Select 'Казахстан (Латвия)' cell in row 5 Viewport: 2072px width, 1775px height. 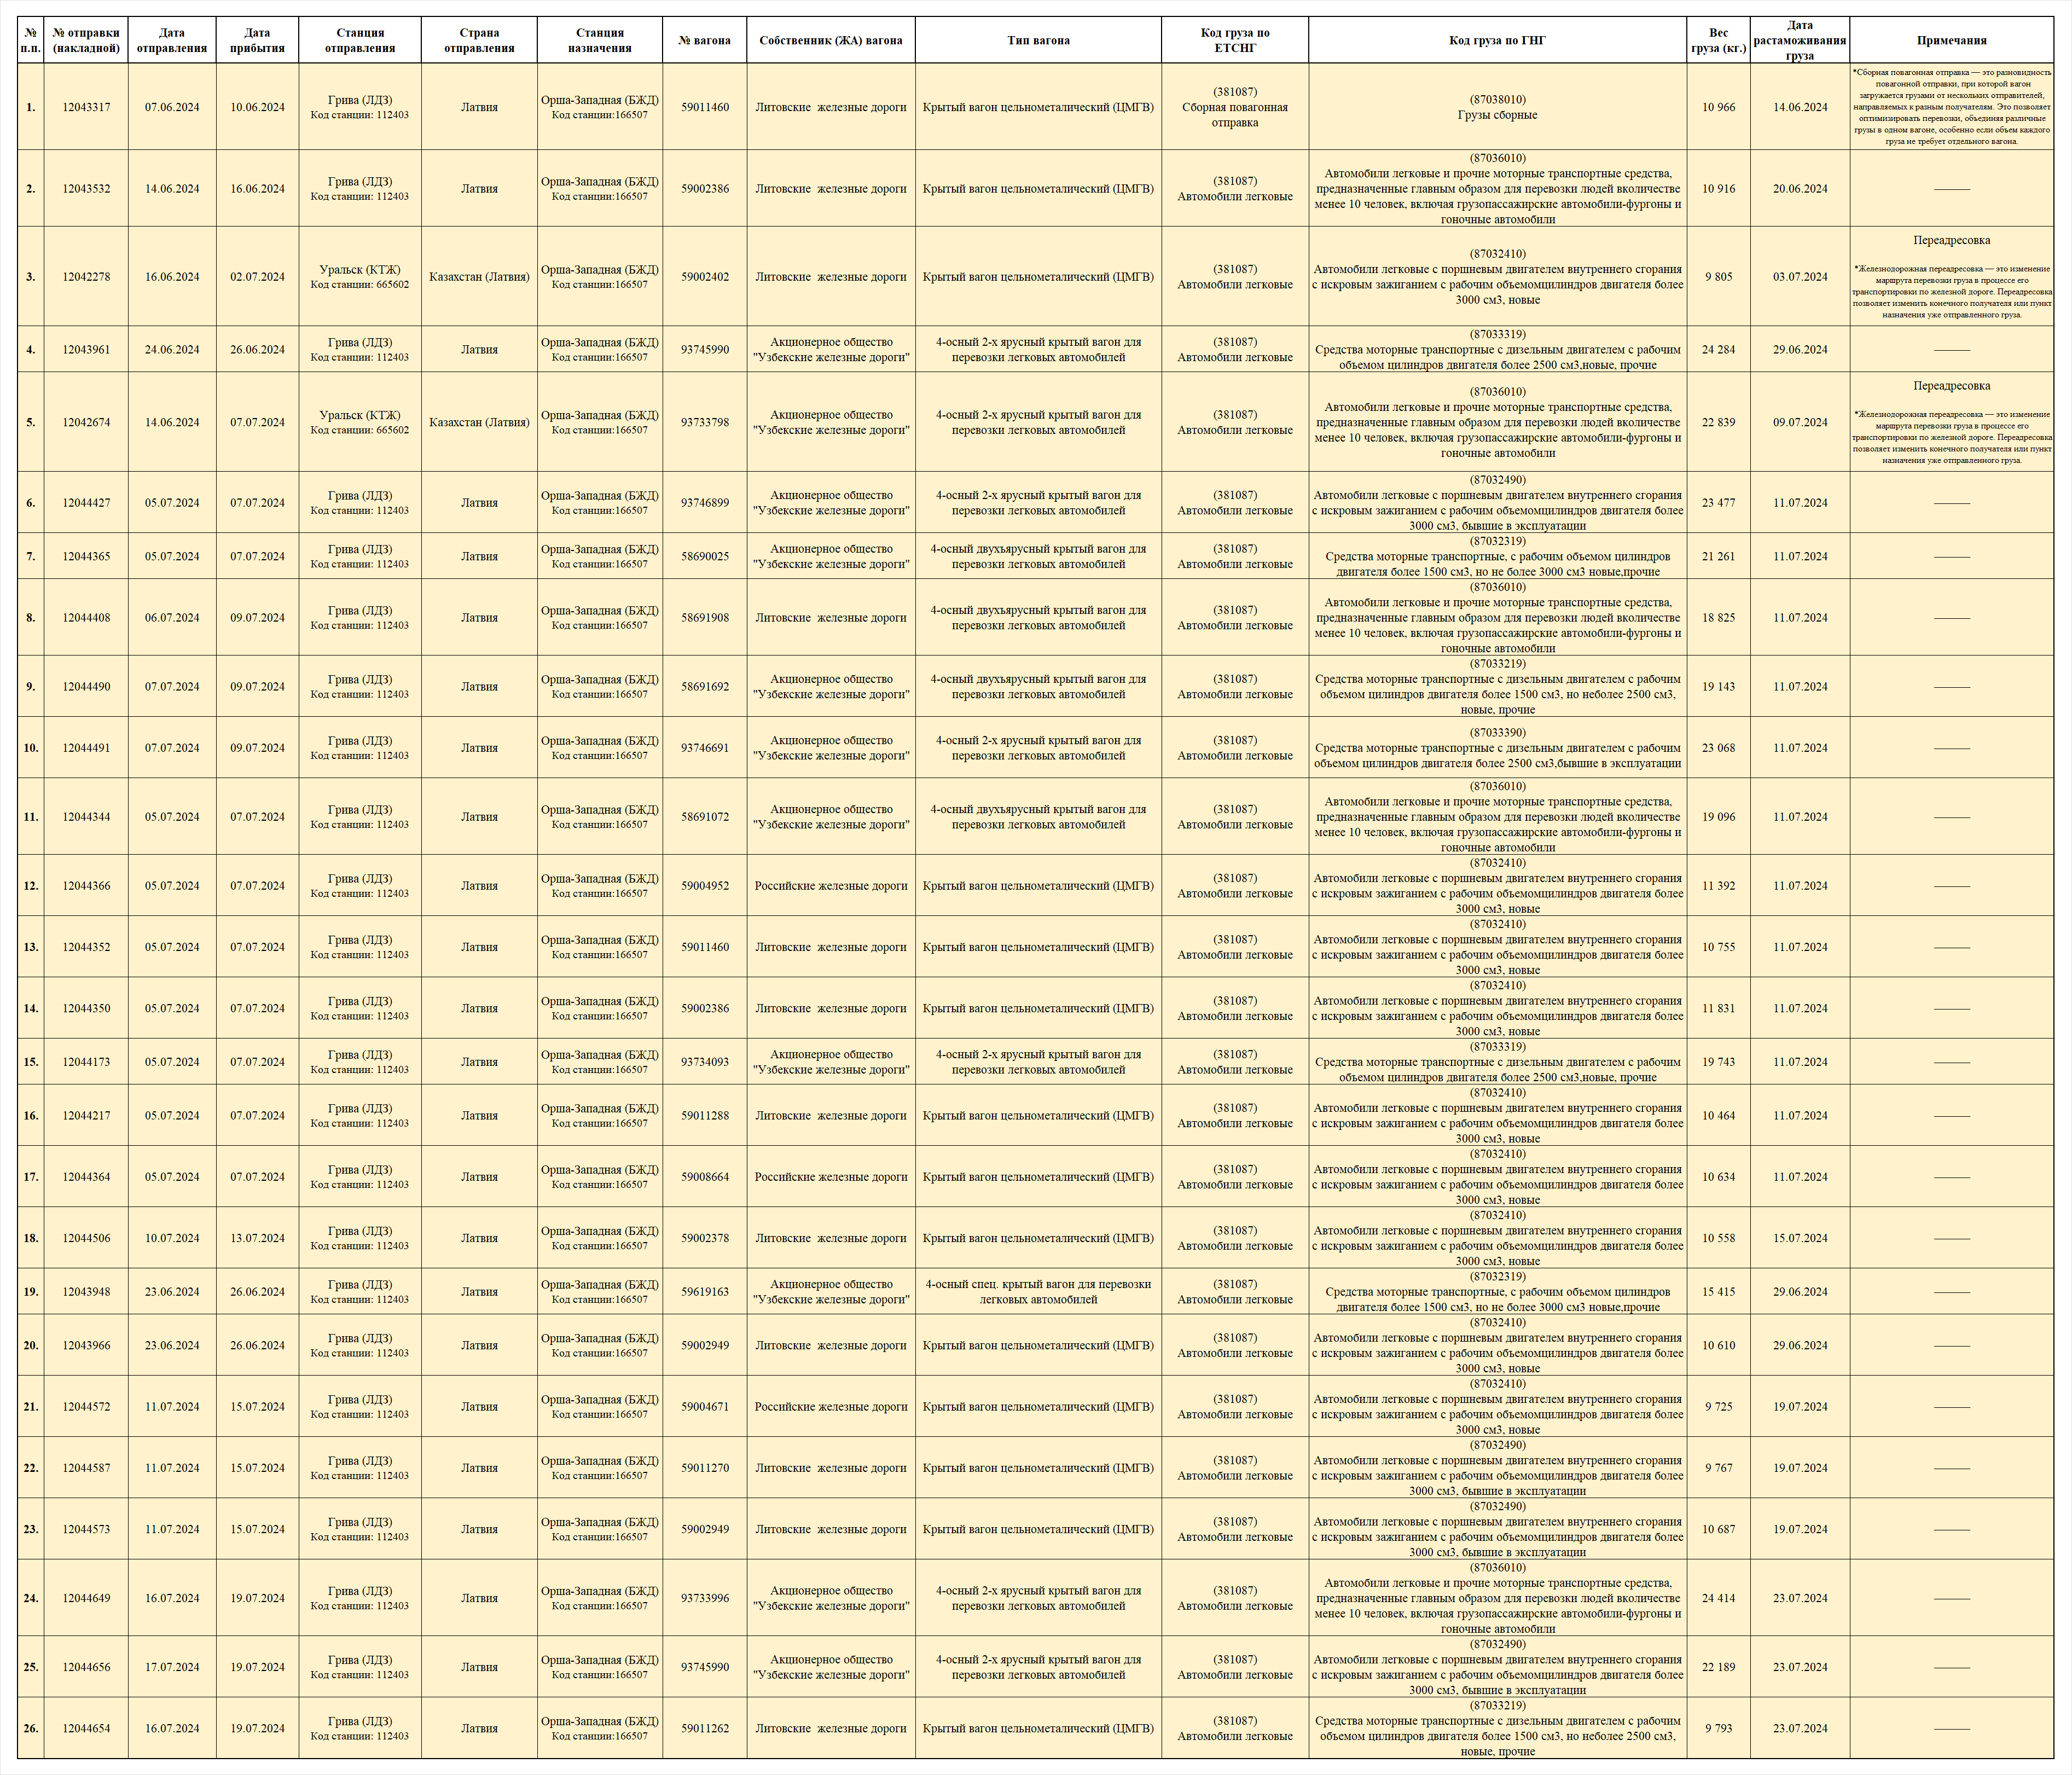pos(479,422)
